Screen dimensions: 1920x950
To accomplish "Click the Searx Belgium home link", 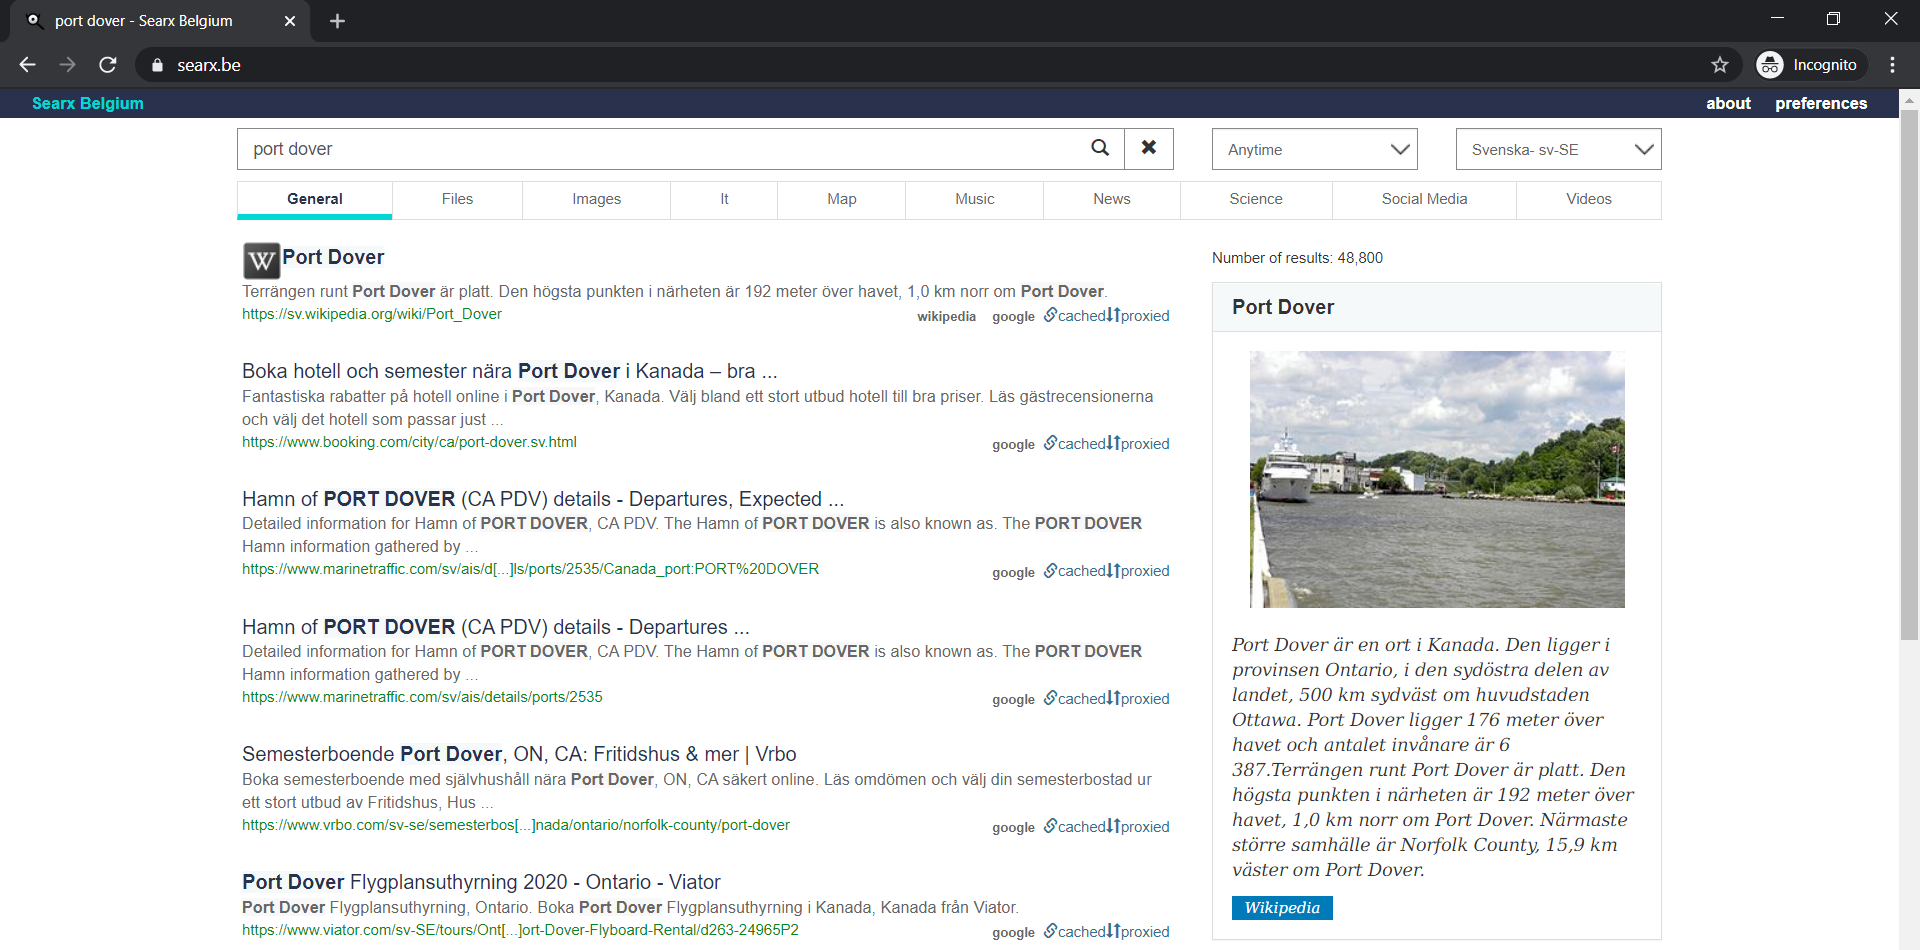I will pyautogui.click(x=88, y=103).
